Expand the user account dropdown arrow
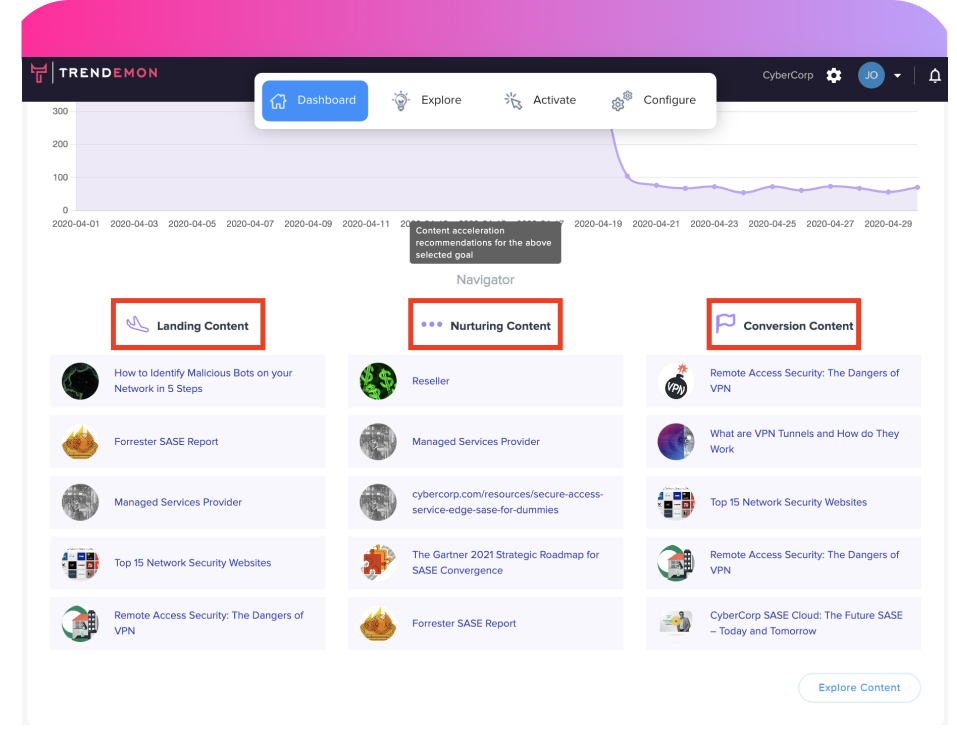The image size is (957, 736). 897,76
